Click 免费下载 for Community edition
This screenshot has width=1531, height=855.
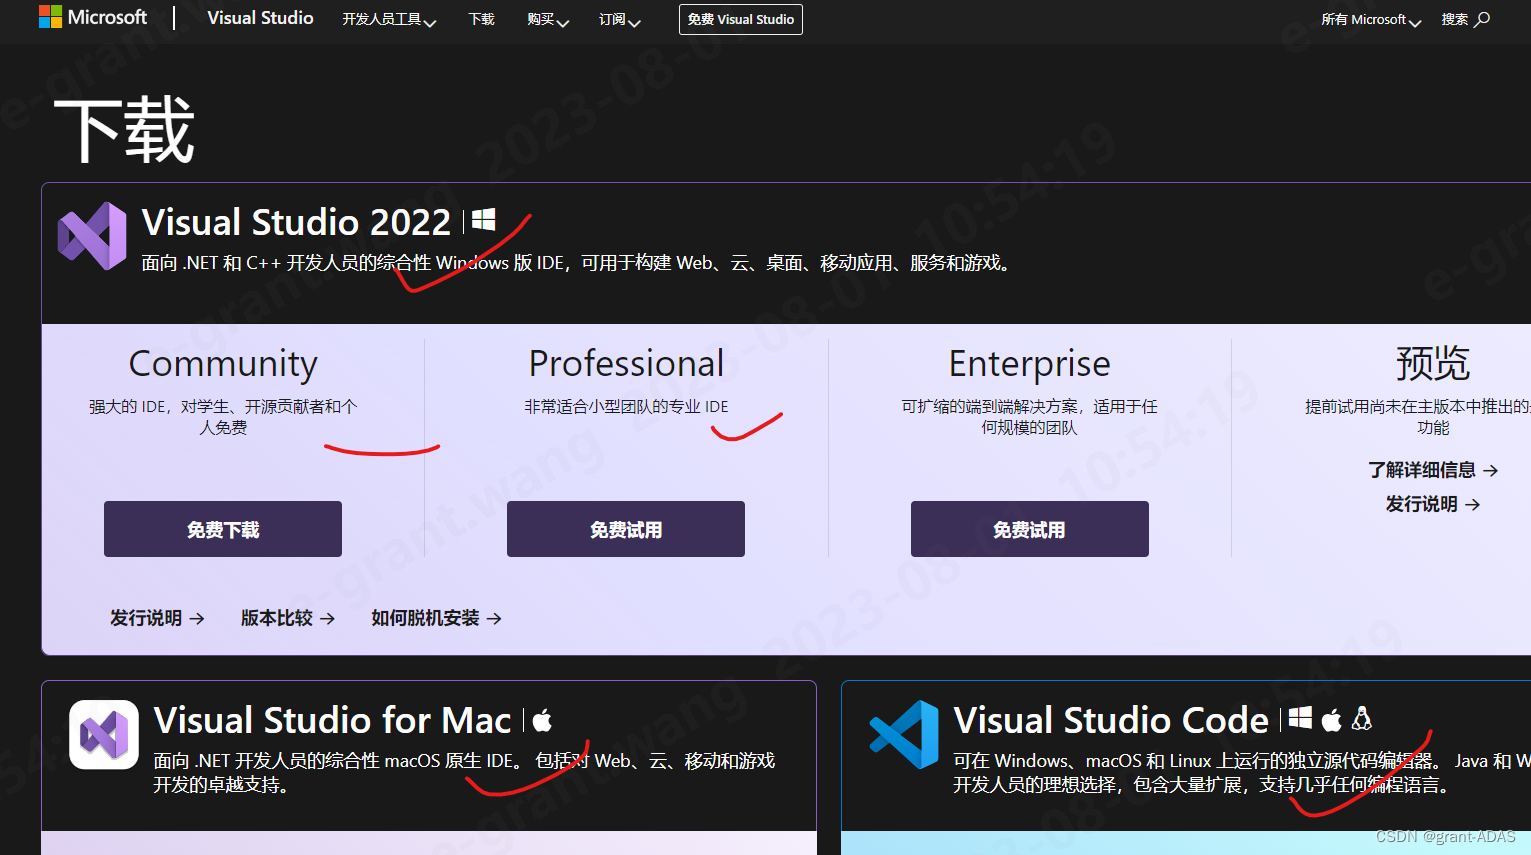223,529
